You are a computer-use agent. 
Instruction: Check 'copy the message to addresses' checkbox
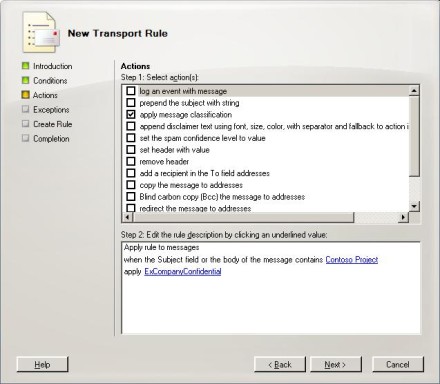click(x=131, y=185)
